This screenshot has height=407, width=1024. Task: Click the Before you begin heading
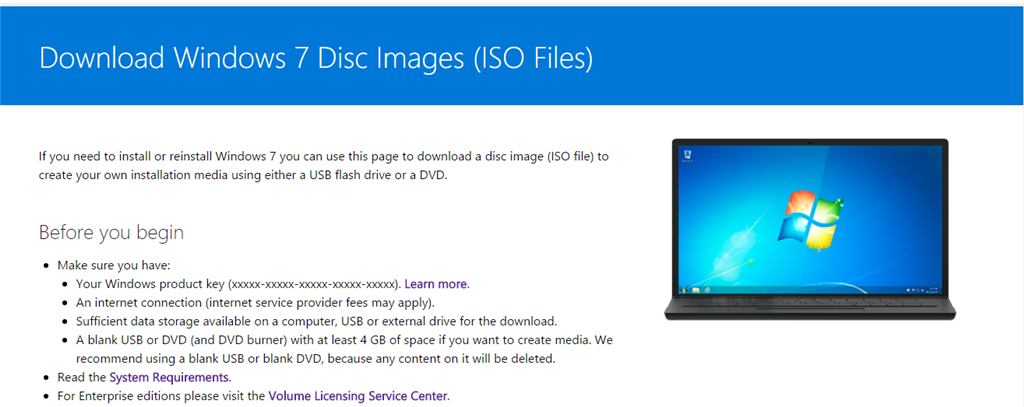tap(111, 233)
